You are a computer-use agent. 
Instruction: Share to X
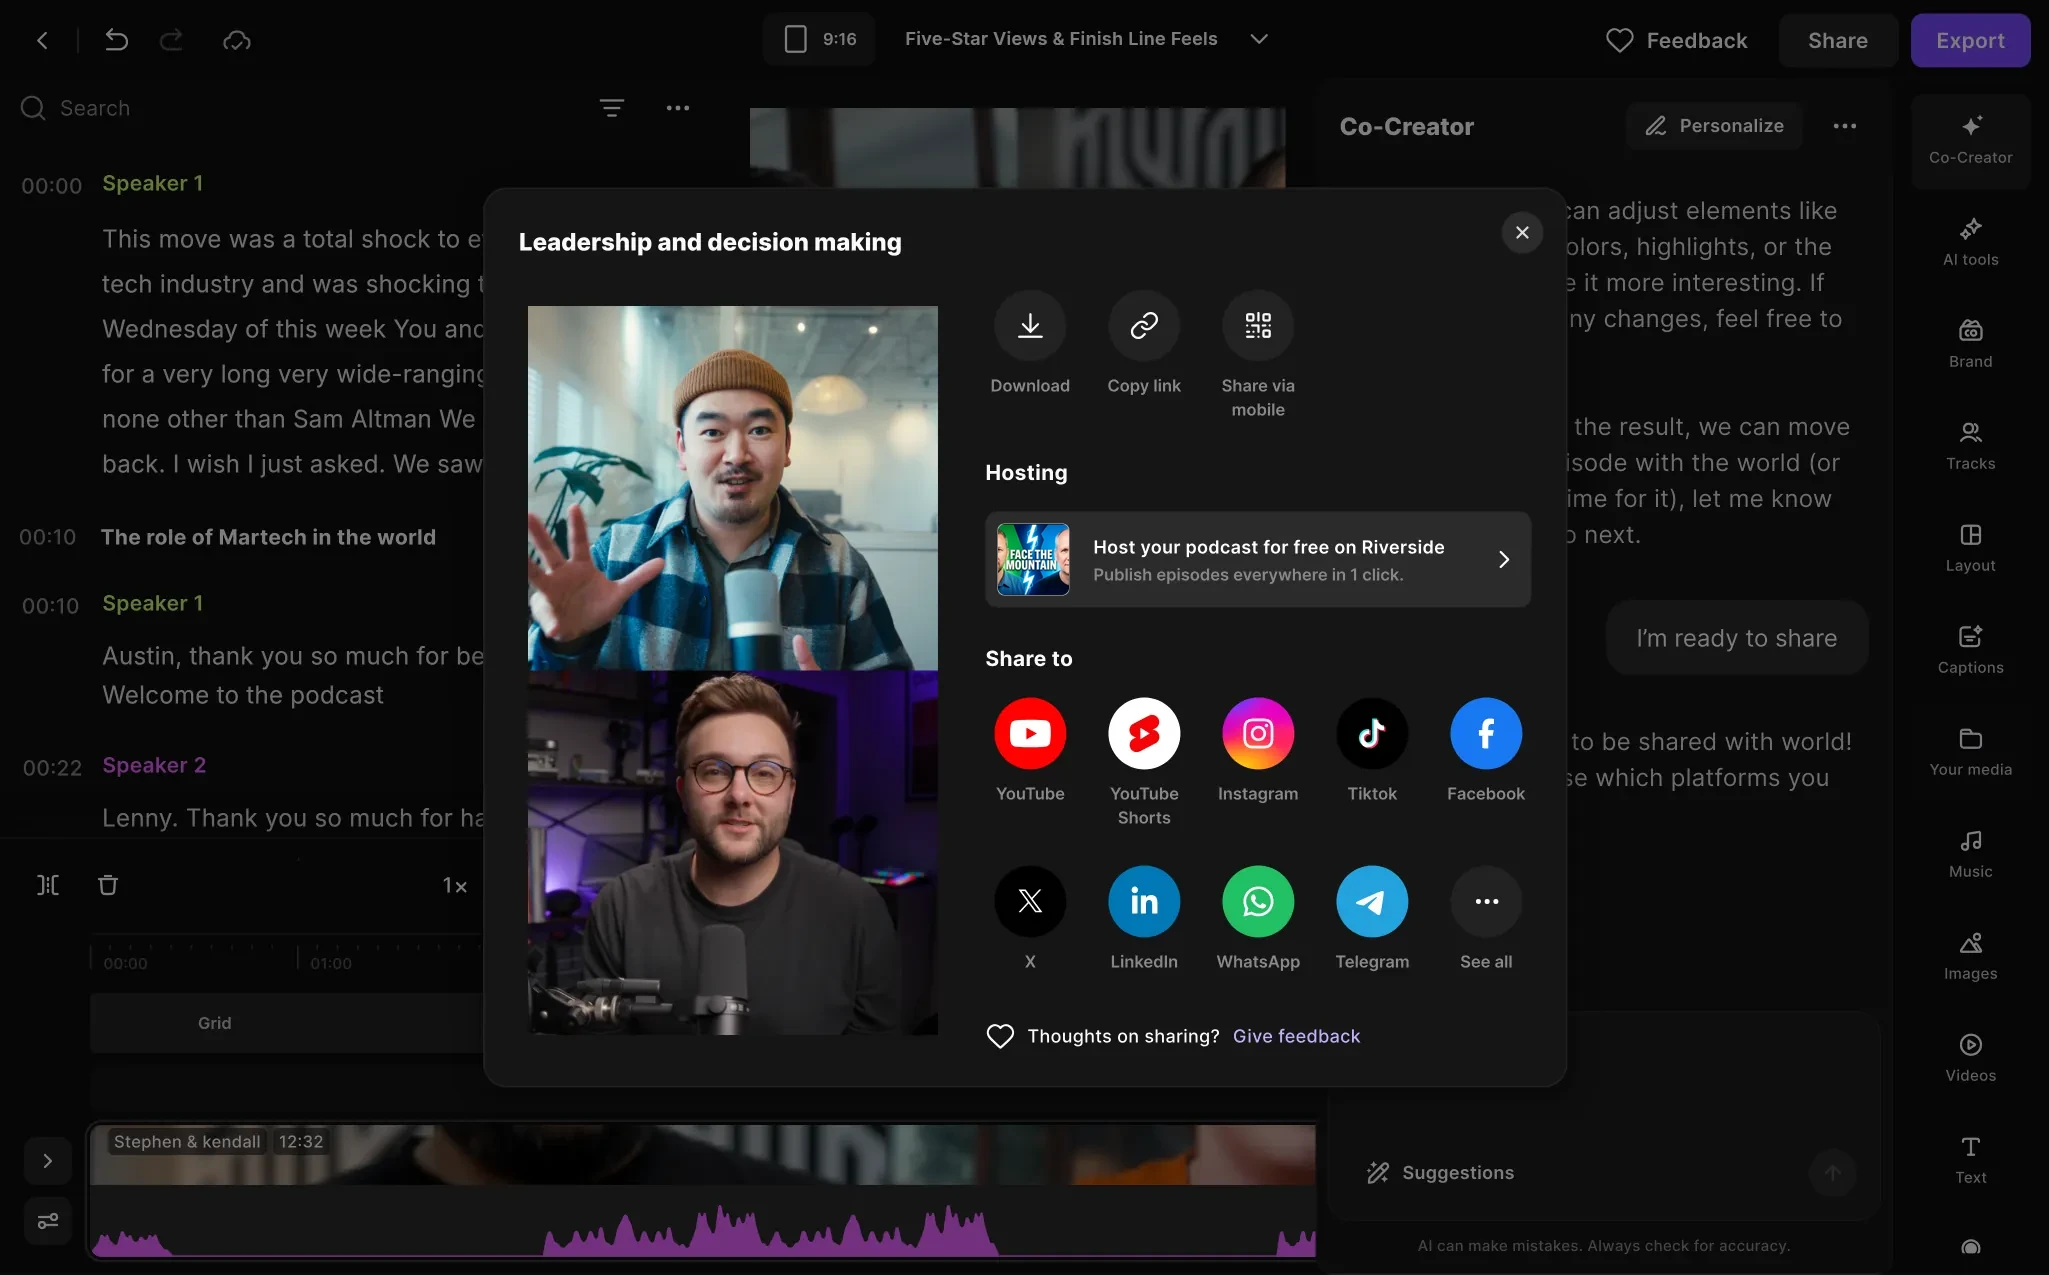[1030, 902]
